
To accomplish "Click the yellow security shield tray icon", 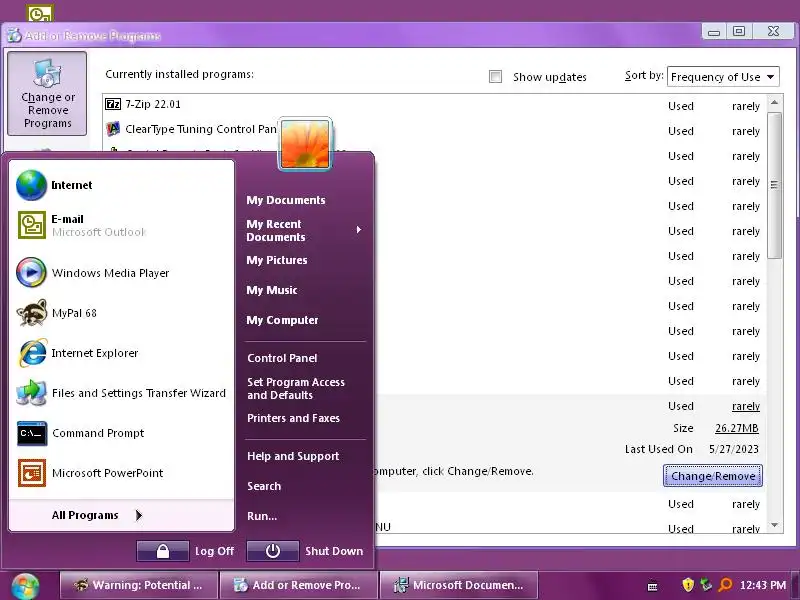I will click(688, 585).
